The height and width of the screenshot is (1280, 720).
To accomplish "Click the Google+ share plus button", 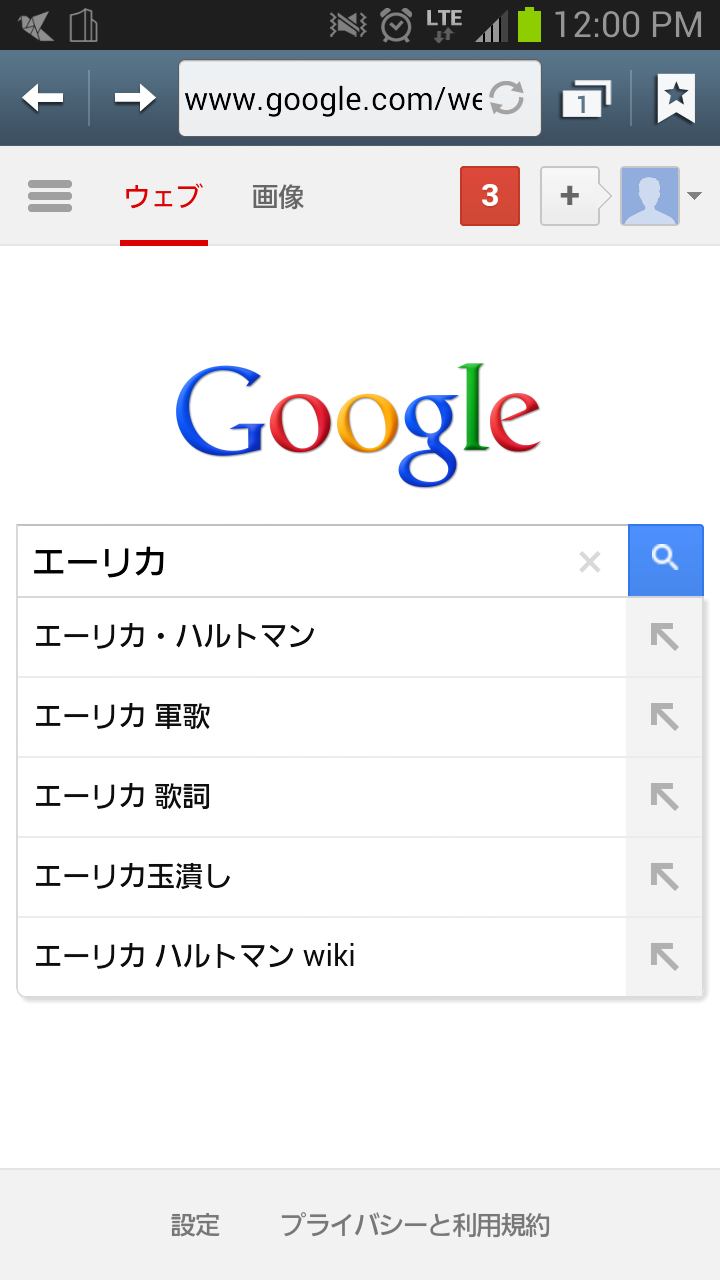I will pyautogui.click(x=570, y=196).
